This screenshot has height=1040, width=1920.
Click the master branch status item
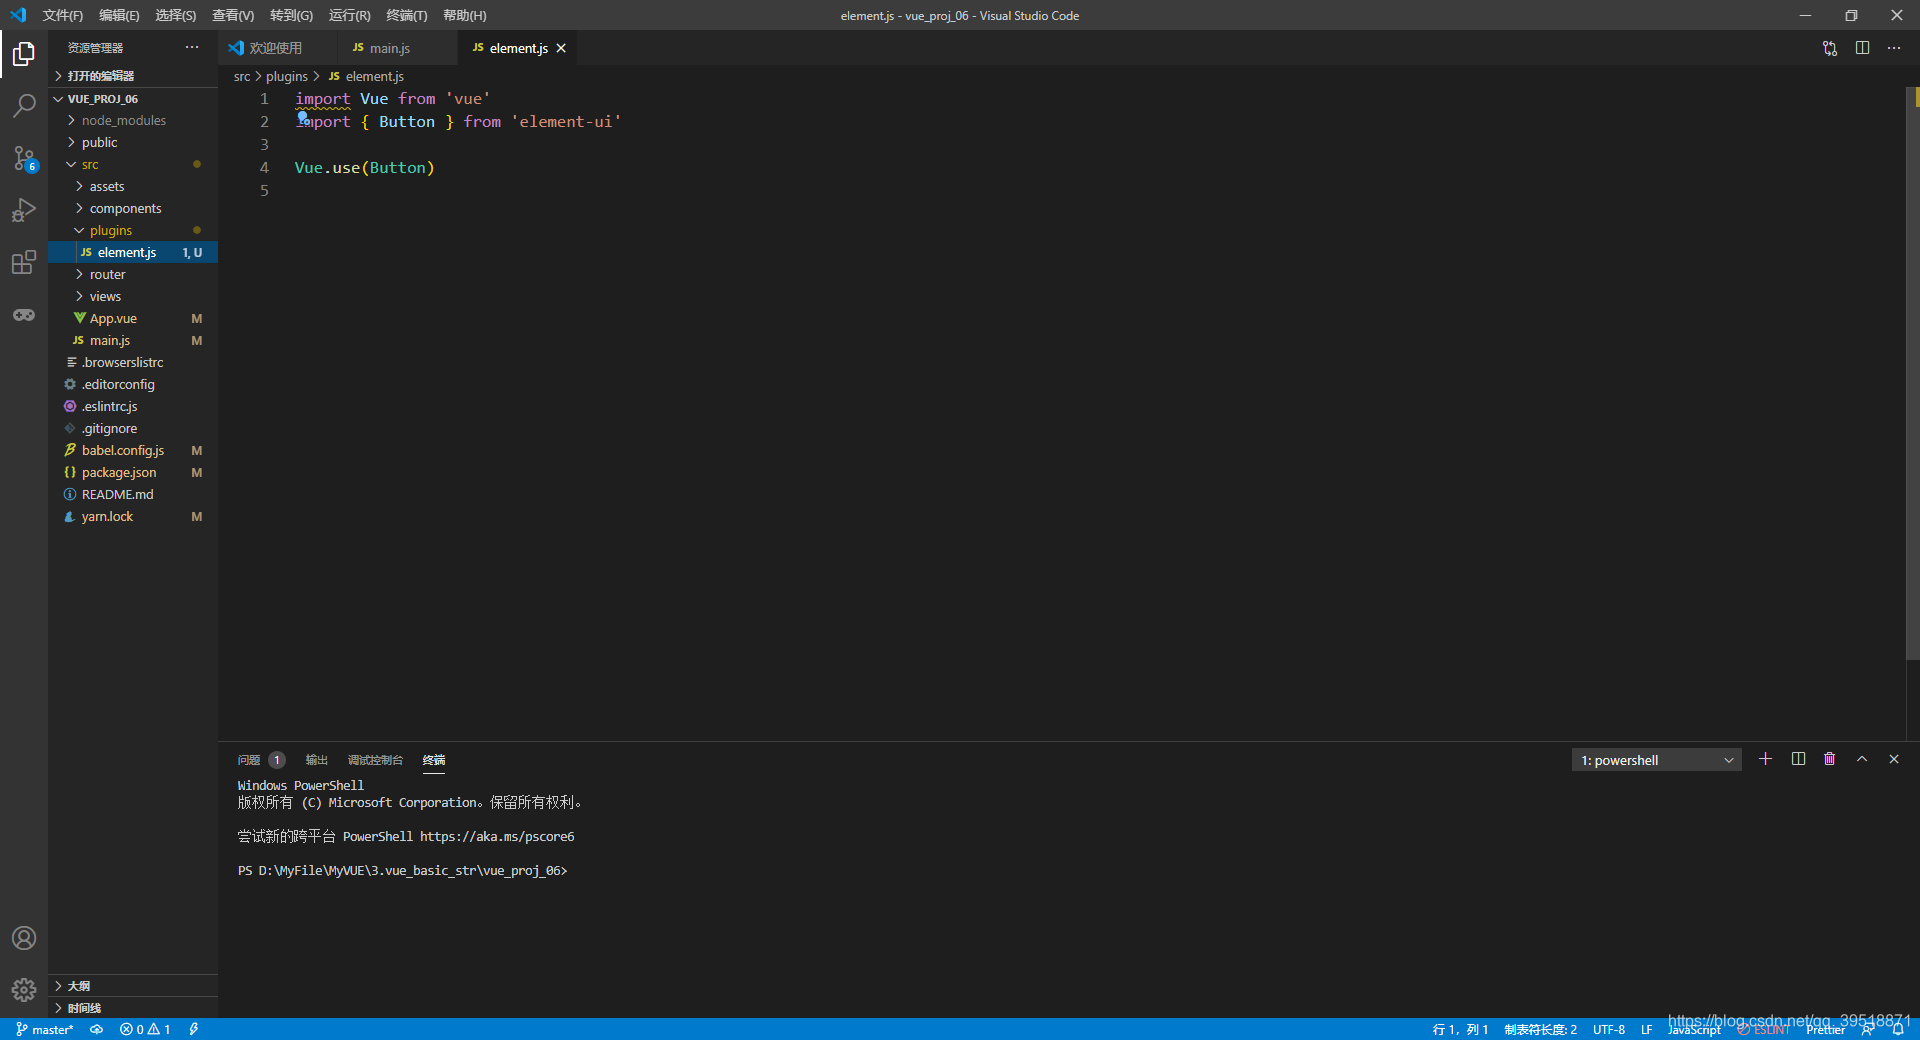44,1029
